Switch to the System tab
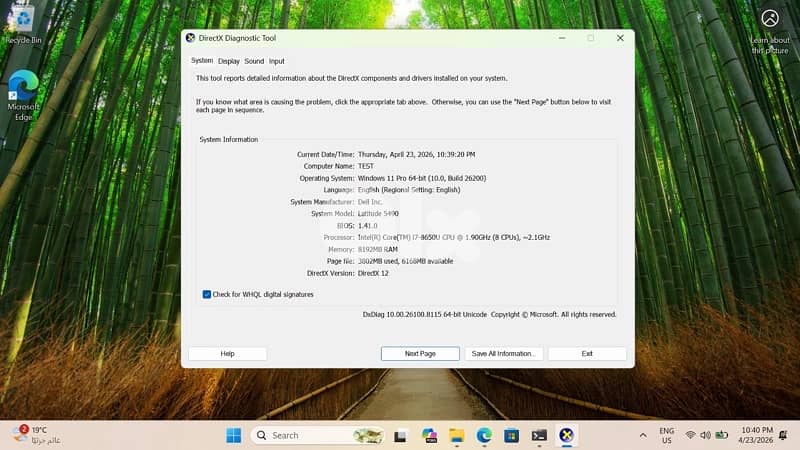Screen dimensions: 800x450 pos(202,61)
